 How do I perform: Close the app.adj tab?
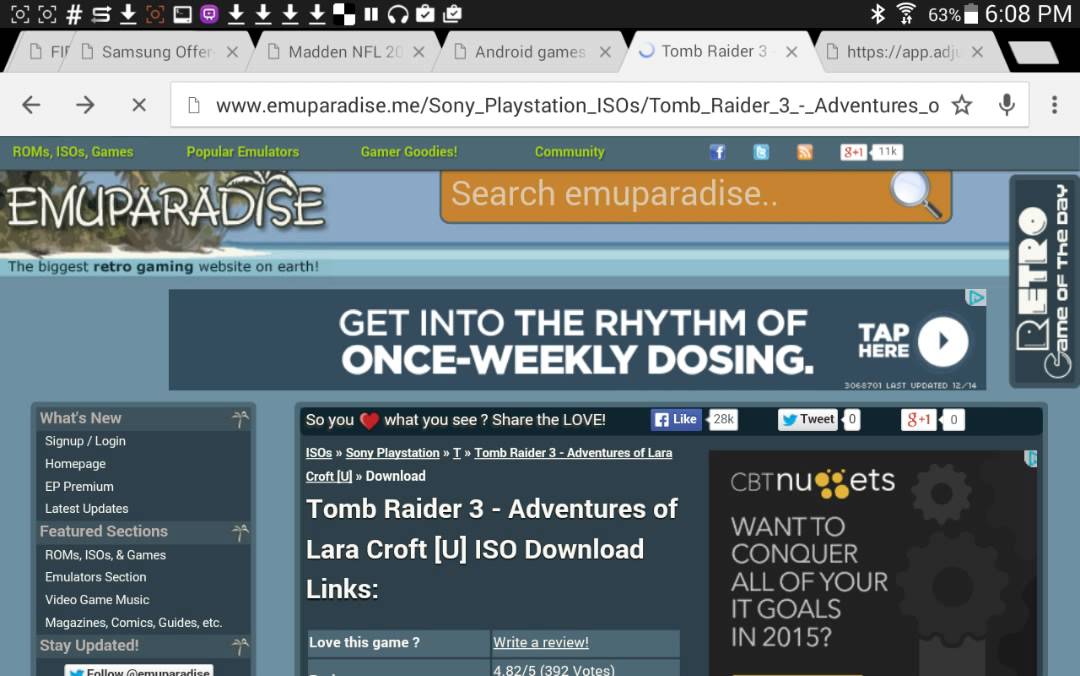(x=977, y=52)
